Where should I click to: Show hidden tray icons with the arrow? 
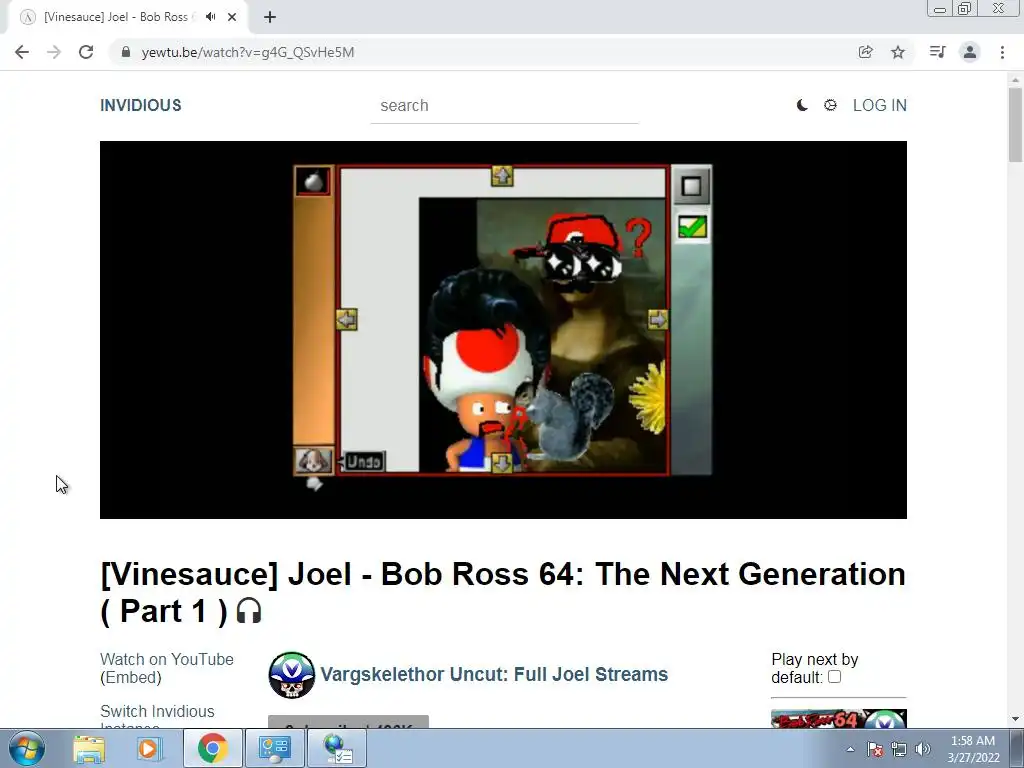point(850,749)
